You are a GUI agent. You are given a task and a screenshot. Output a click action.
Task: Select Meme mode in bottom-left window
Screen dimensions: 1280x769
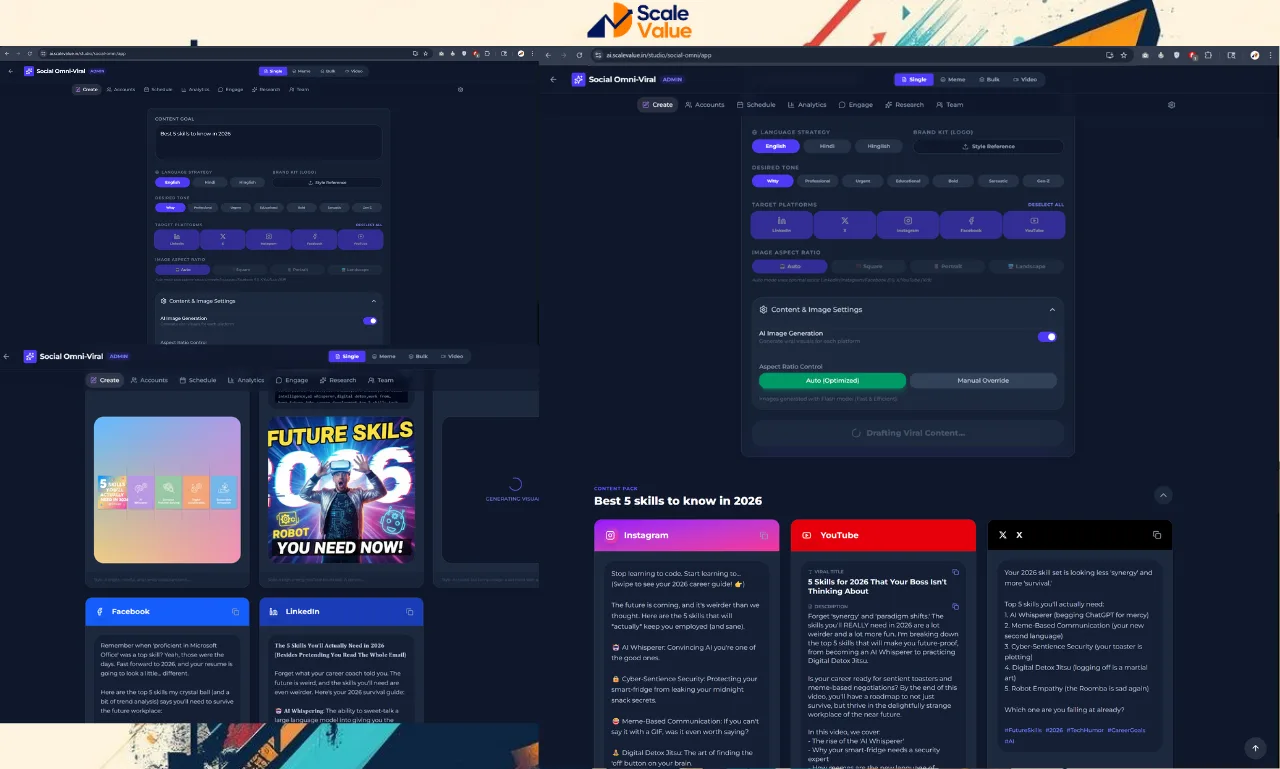[384, 356]
